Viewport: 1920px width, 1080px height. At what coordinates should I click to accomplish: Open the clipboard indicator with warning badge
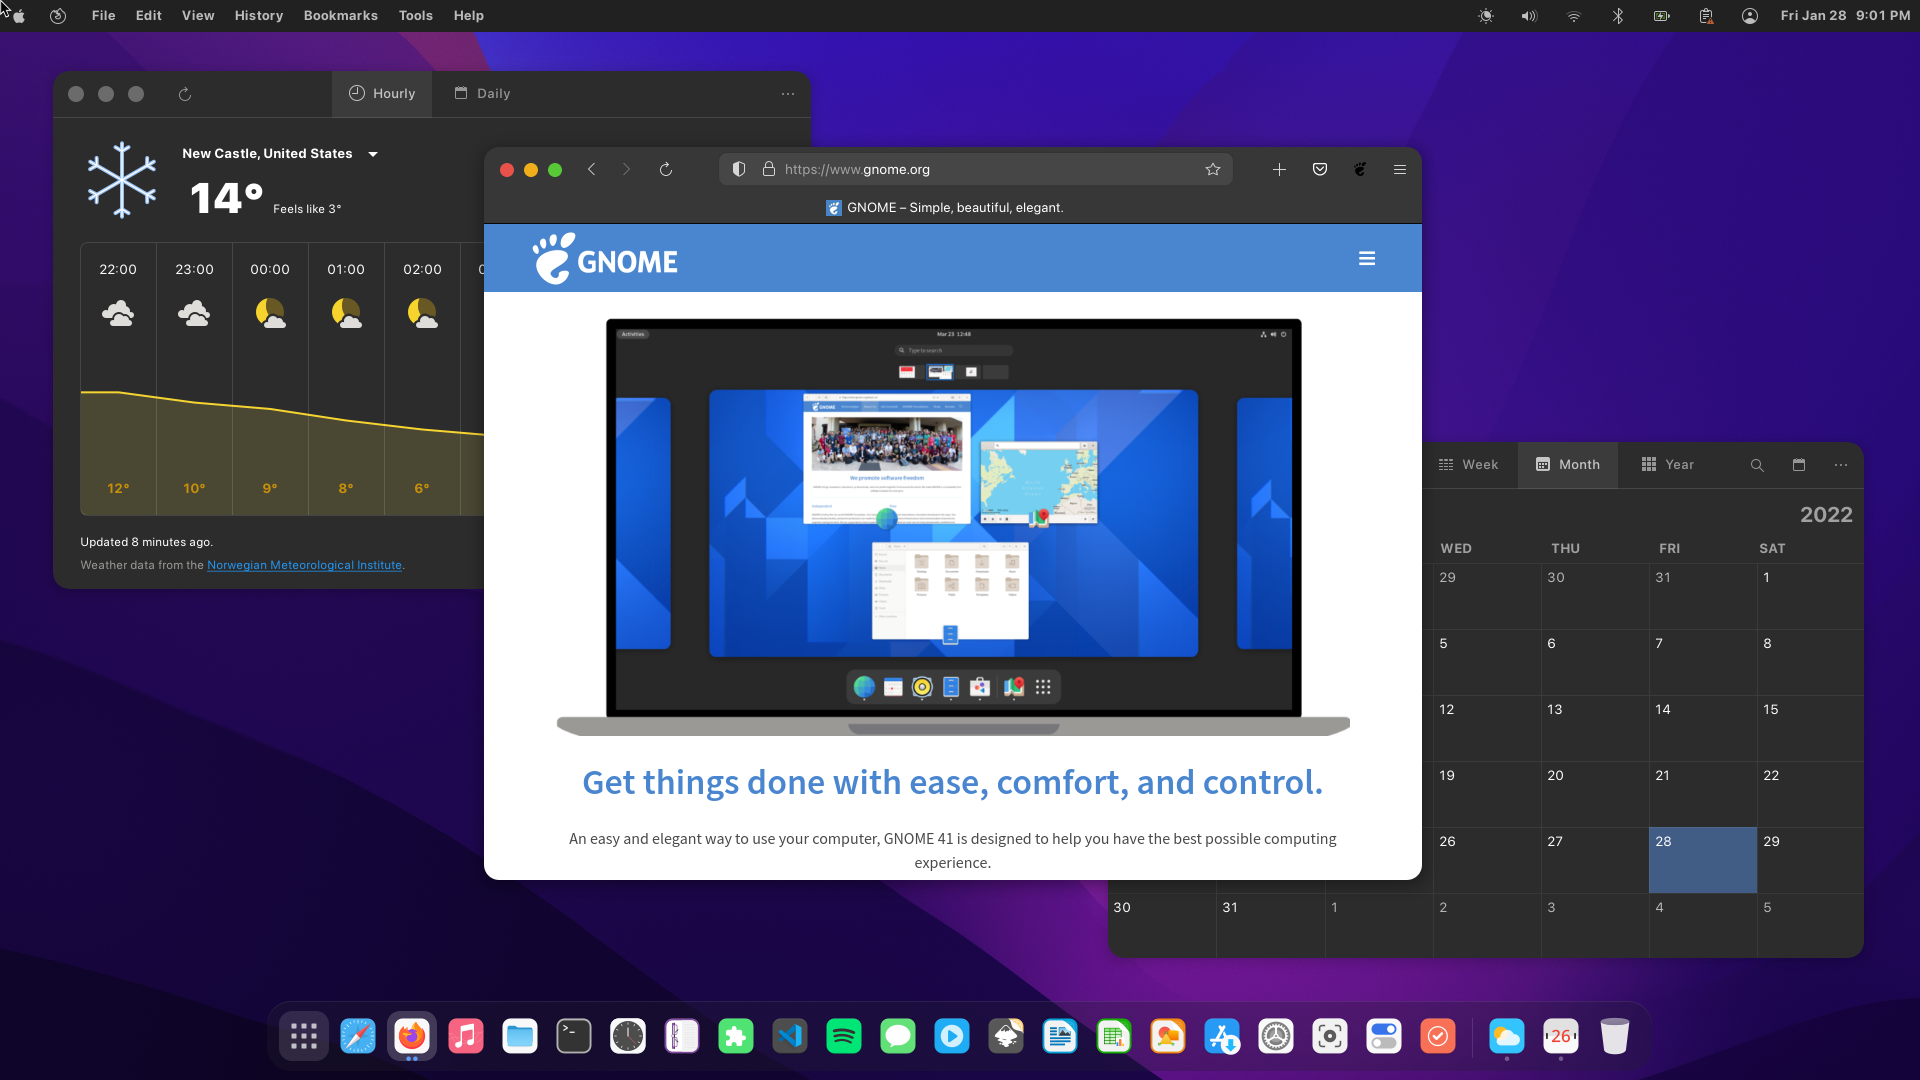[x=1706, y=16]
